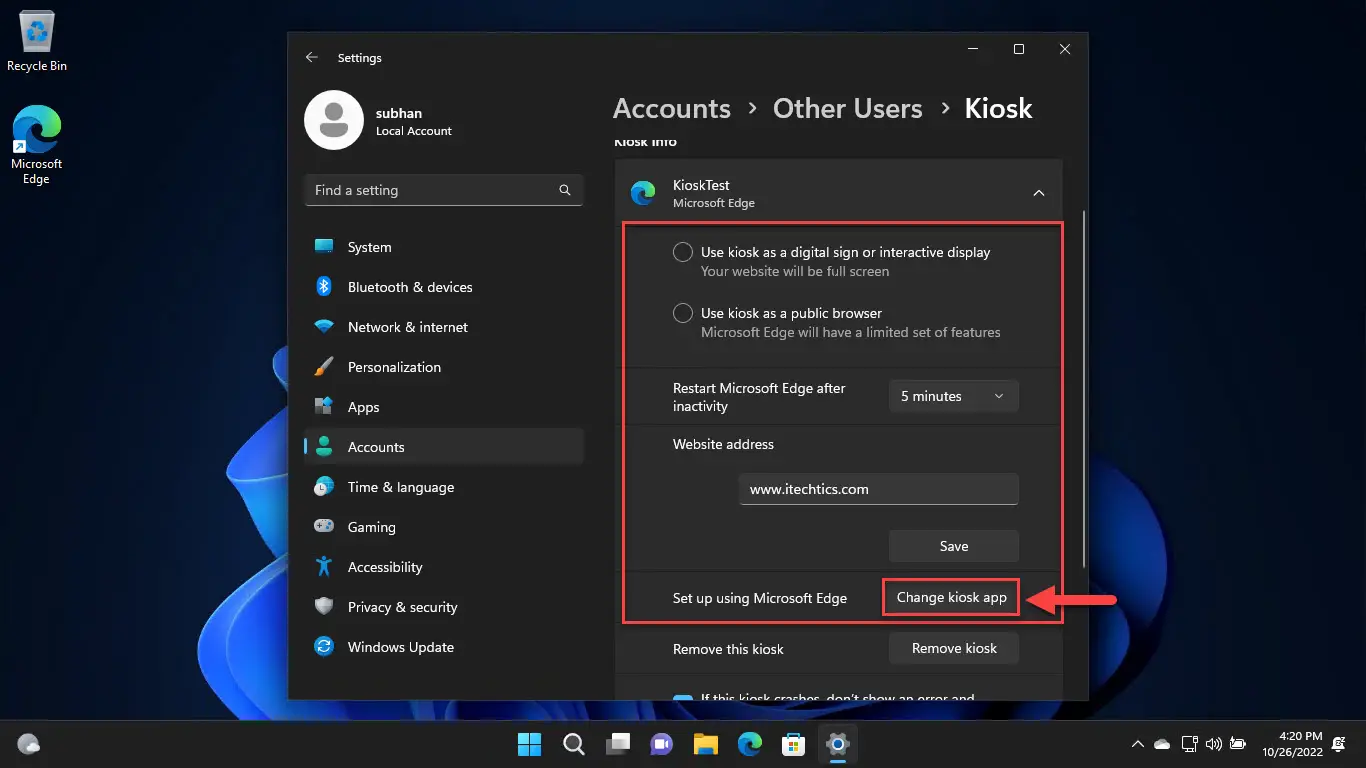Viewport: 1366px width, 768px height.
Task: Open the Recycle Bin desktop icon
Action: coord(37,43)
